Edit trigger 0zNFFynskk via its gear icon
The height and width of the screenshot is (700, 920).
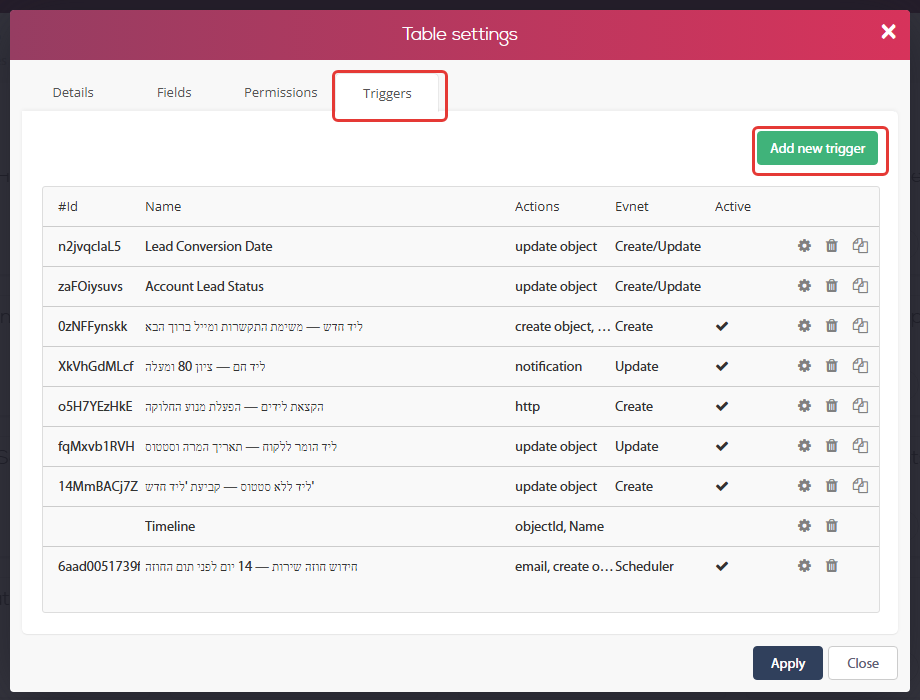(x=804, y=326)
